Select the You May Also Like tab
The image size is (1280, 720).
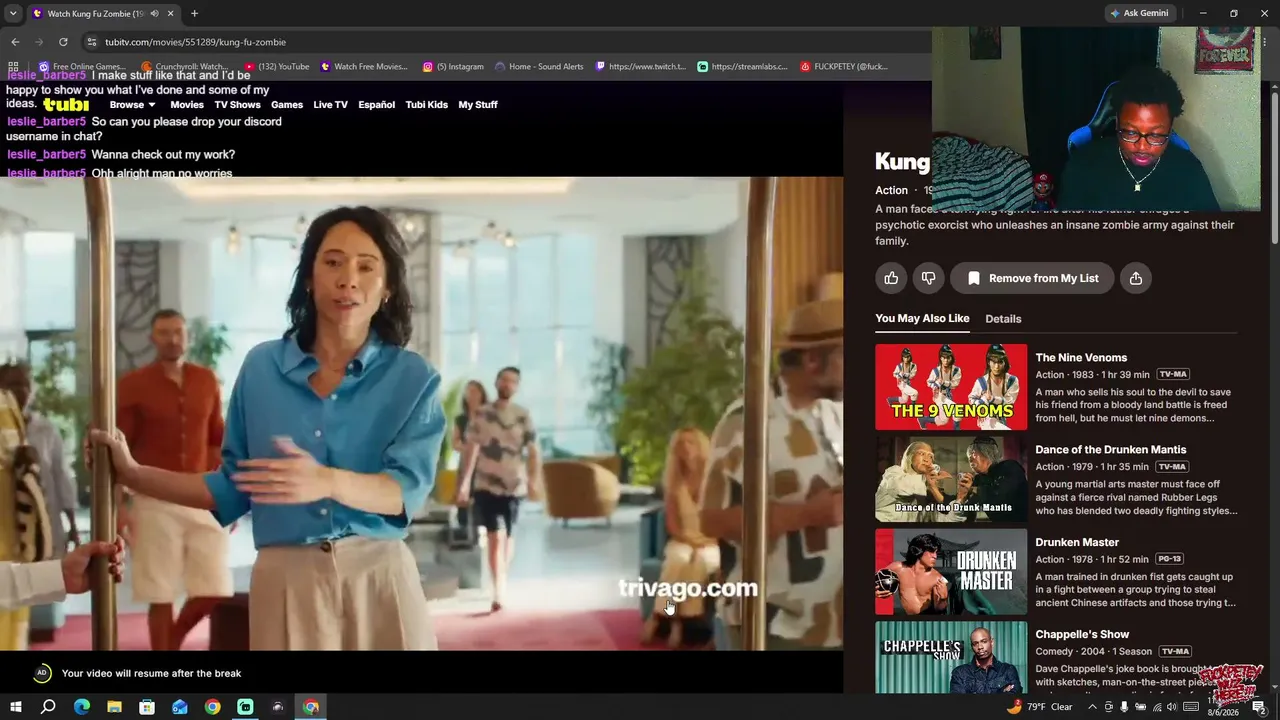point(922,319)
